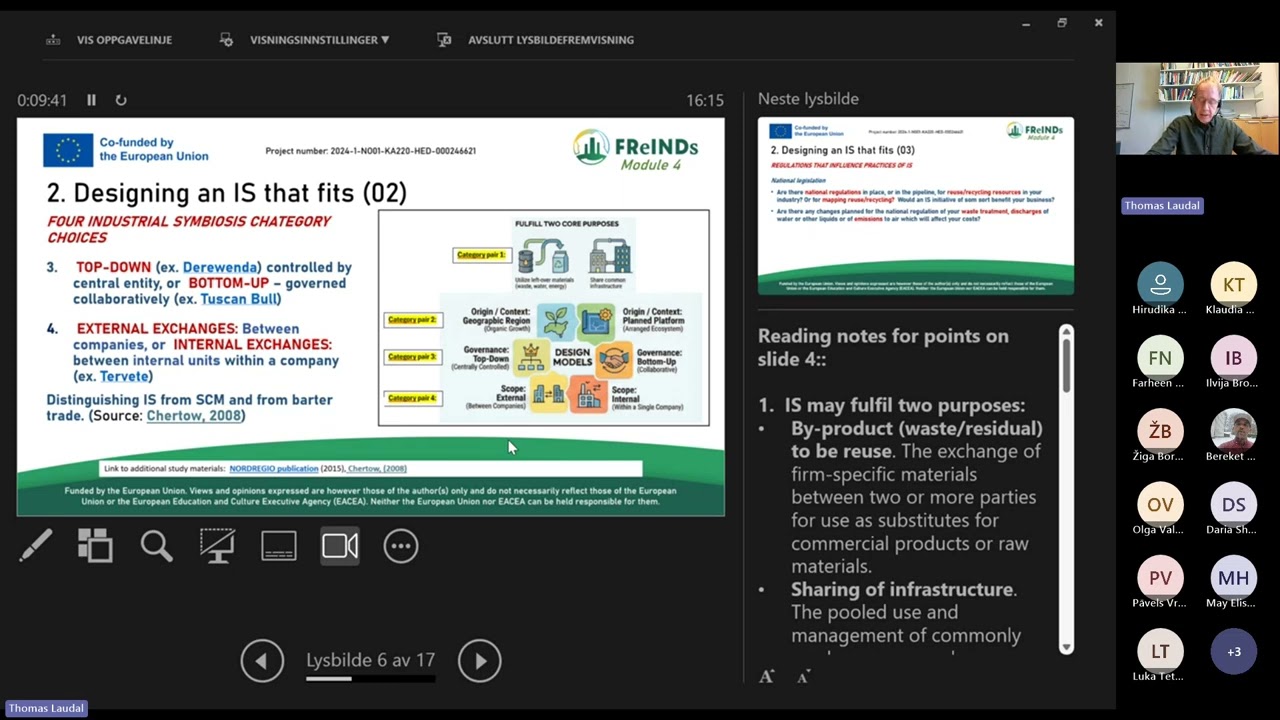Advance to the next slide

(x=479, y=661)
